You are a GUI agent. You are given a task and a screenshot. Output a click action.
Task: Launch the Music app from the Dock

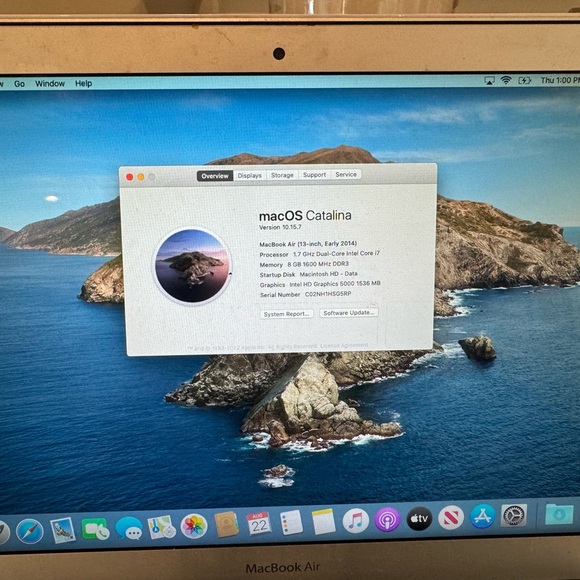355,521
